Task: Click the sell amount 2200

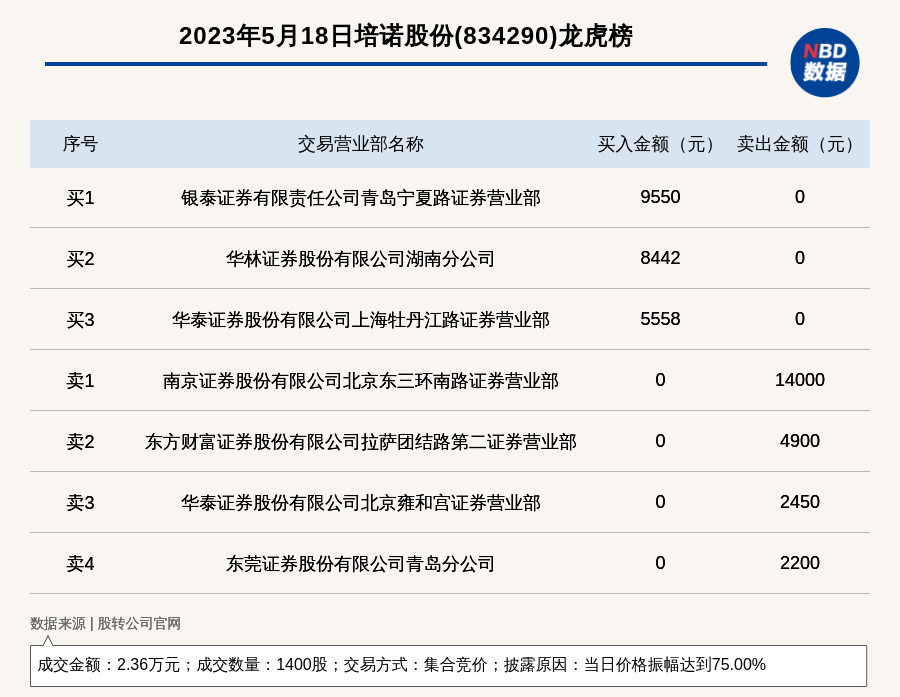Action: pos(800,562)
